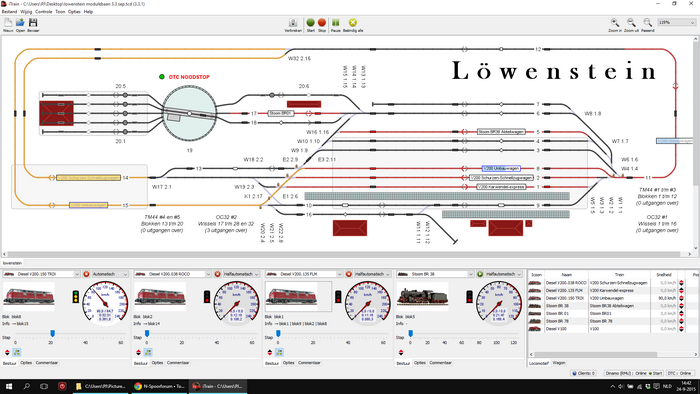Click the turntable 19 on the layout
This screenshot has height=394, width=700.
[x=189, y=113]
